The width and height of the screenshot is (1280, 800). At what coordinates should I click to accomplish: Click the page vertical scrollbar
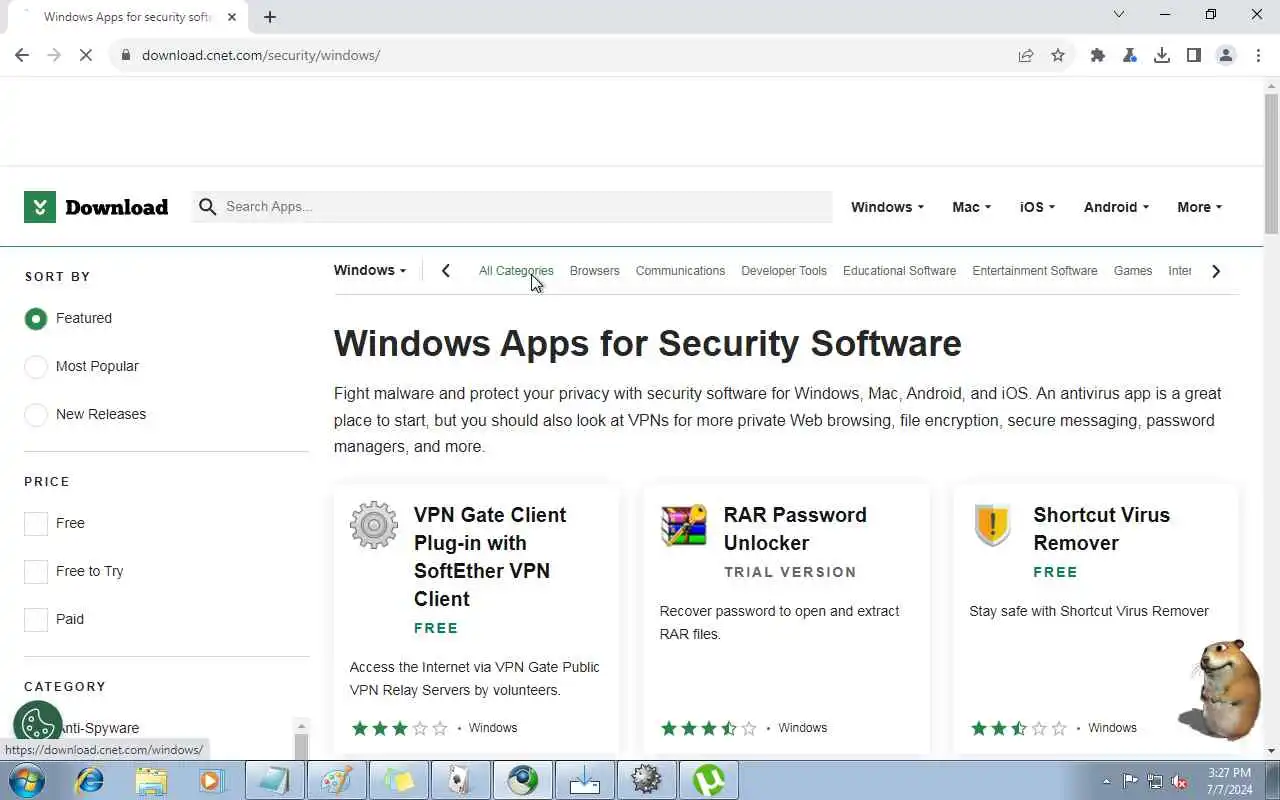pos(1271,164)
